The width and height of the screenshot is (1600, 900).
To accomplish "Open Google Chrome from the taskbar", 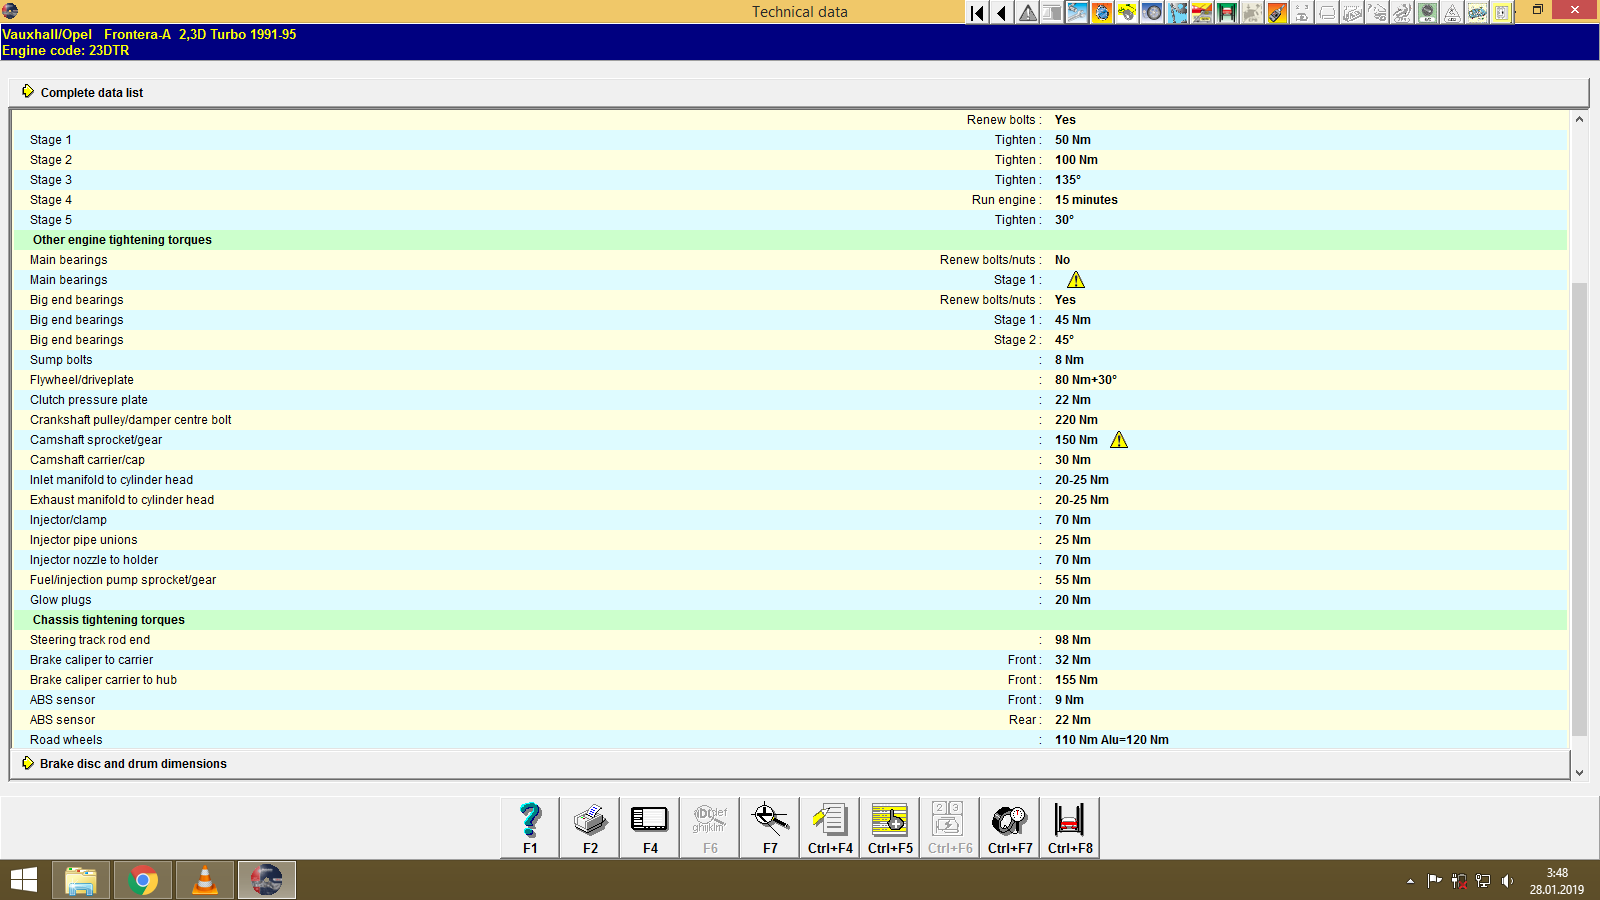I will [142, 880].
